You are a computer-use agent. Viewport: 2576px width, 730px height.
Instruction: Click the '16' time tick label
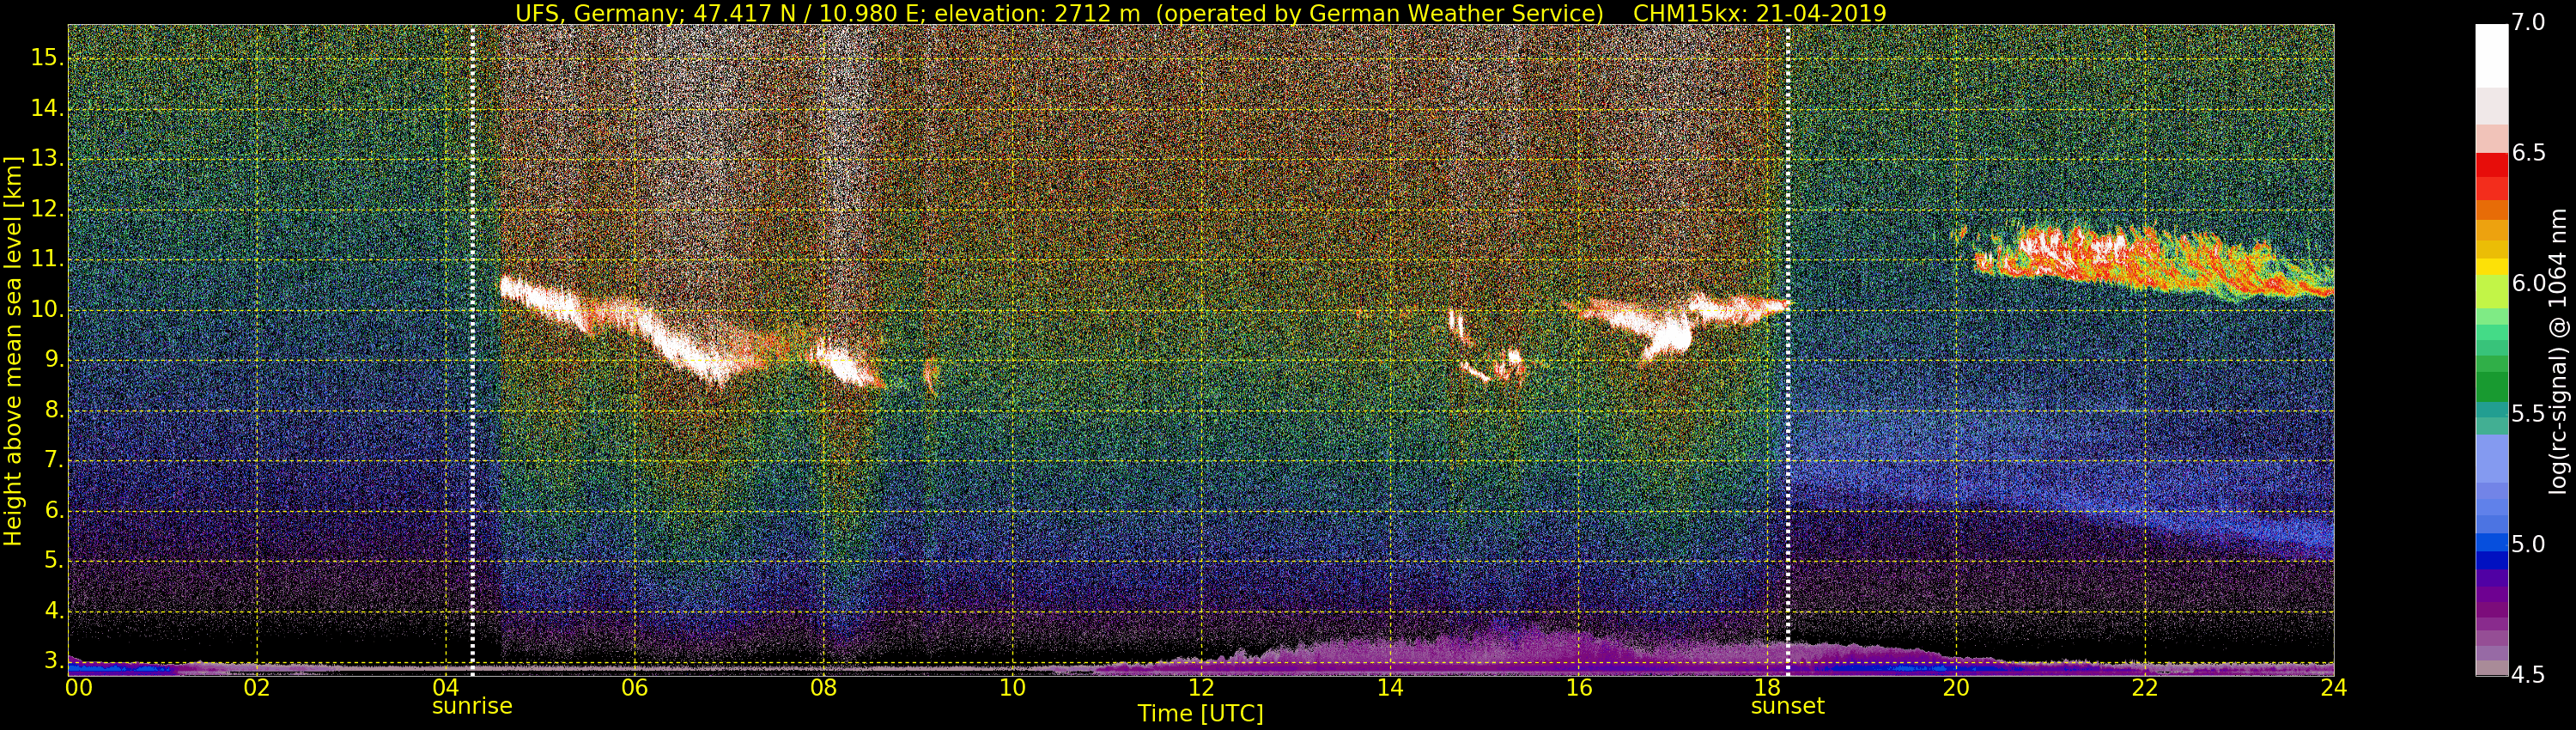[1578, 688]
